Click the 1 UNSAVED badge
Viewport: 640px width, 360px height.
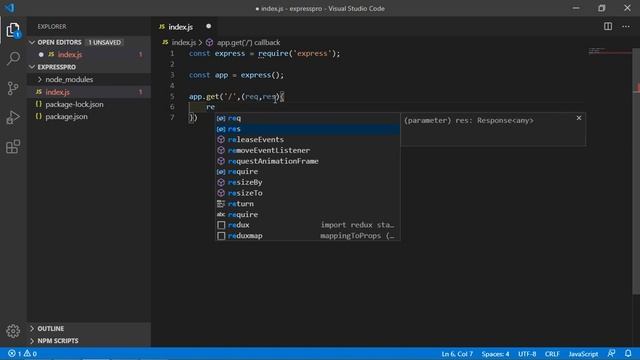[x=105, y=42]
